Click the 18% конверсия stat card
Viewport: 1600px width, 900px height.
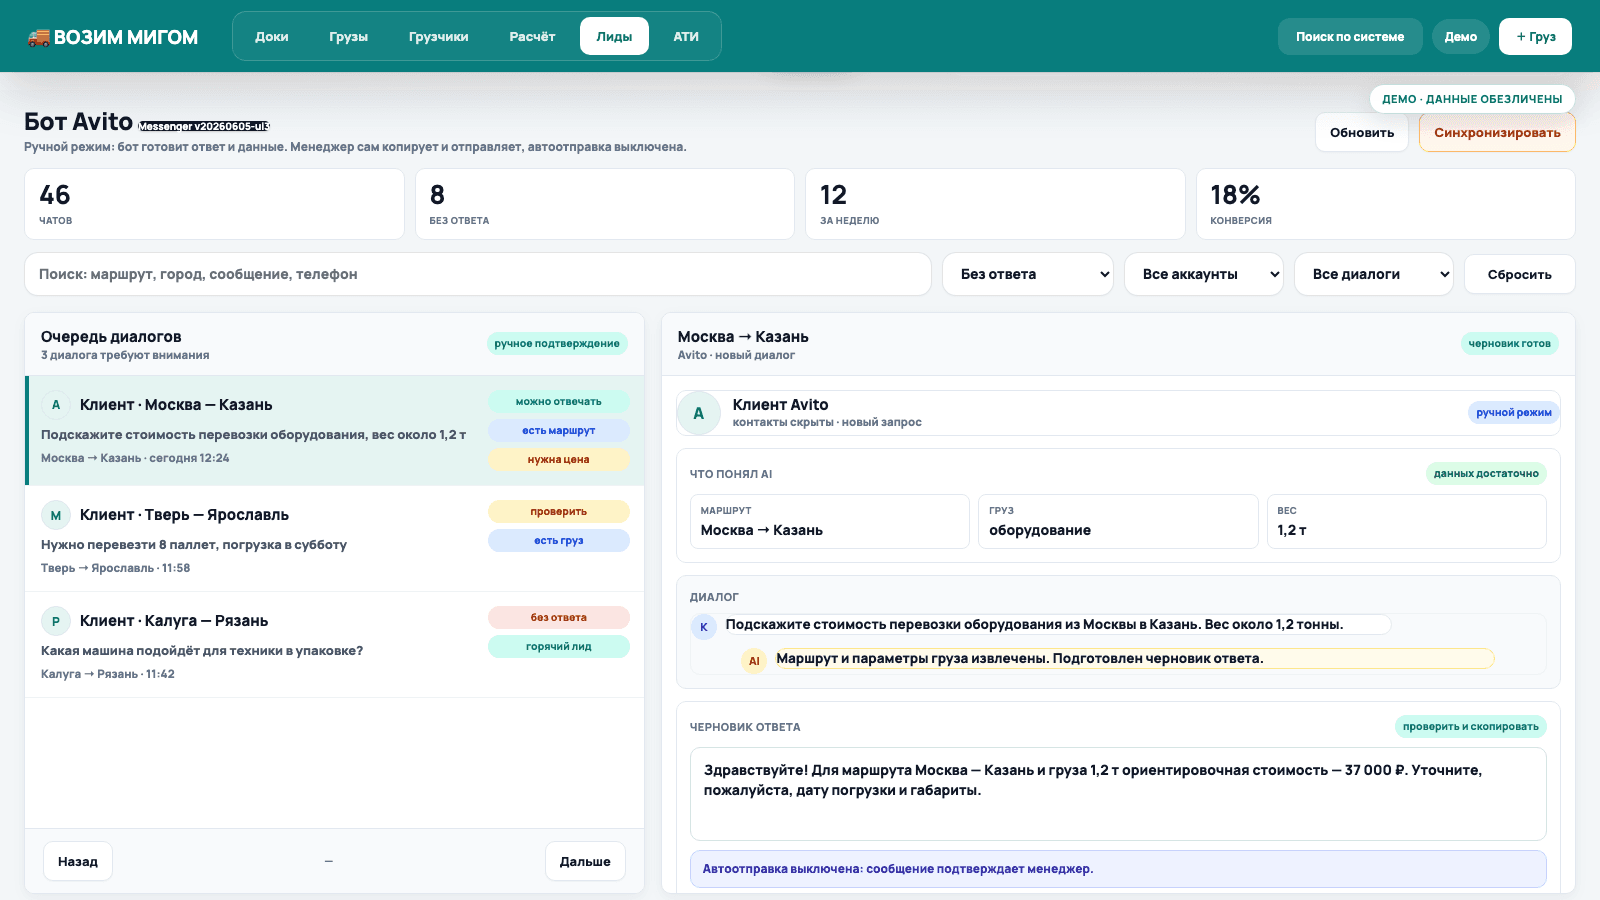pyautogui.click(x=1386, y=204)
